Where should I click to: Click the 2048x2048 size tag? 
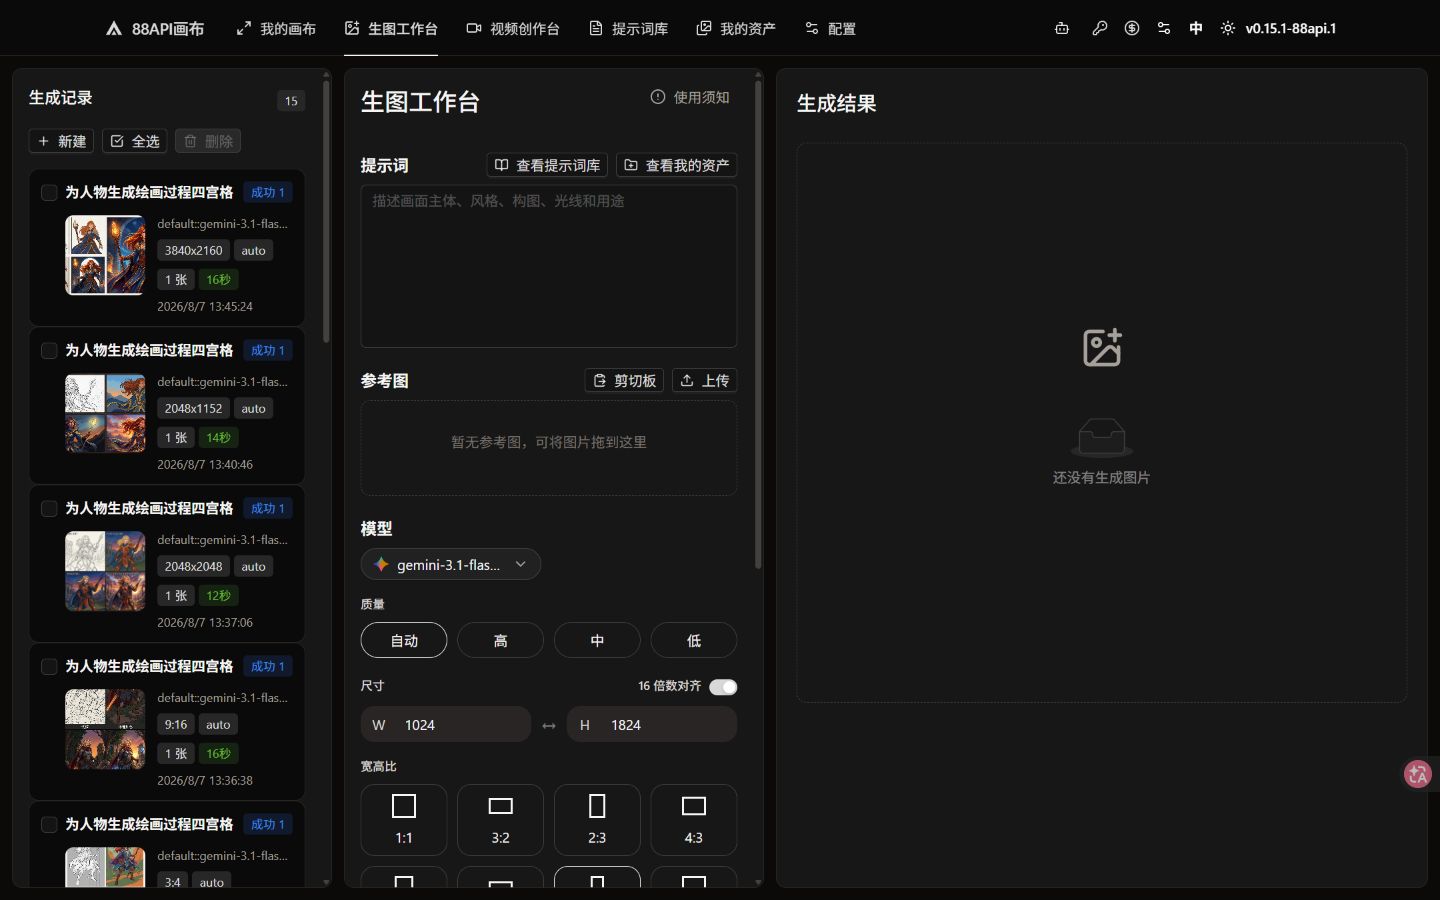[x=193, y=566]
